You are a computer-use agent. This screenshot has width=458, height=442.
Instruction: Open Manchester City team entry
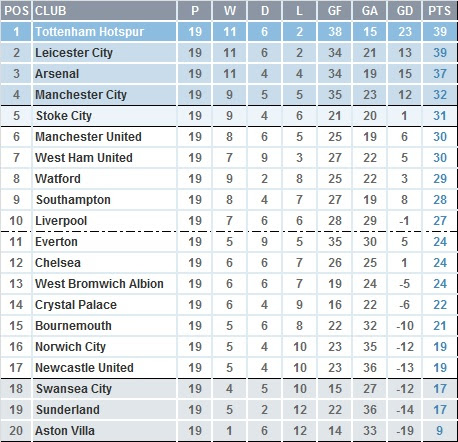81,95
